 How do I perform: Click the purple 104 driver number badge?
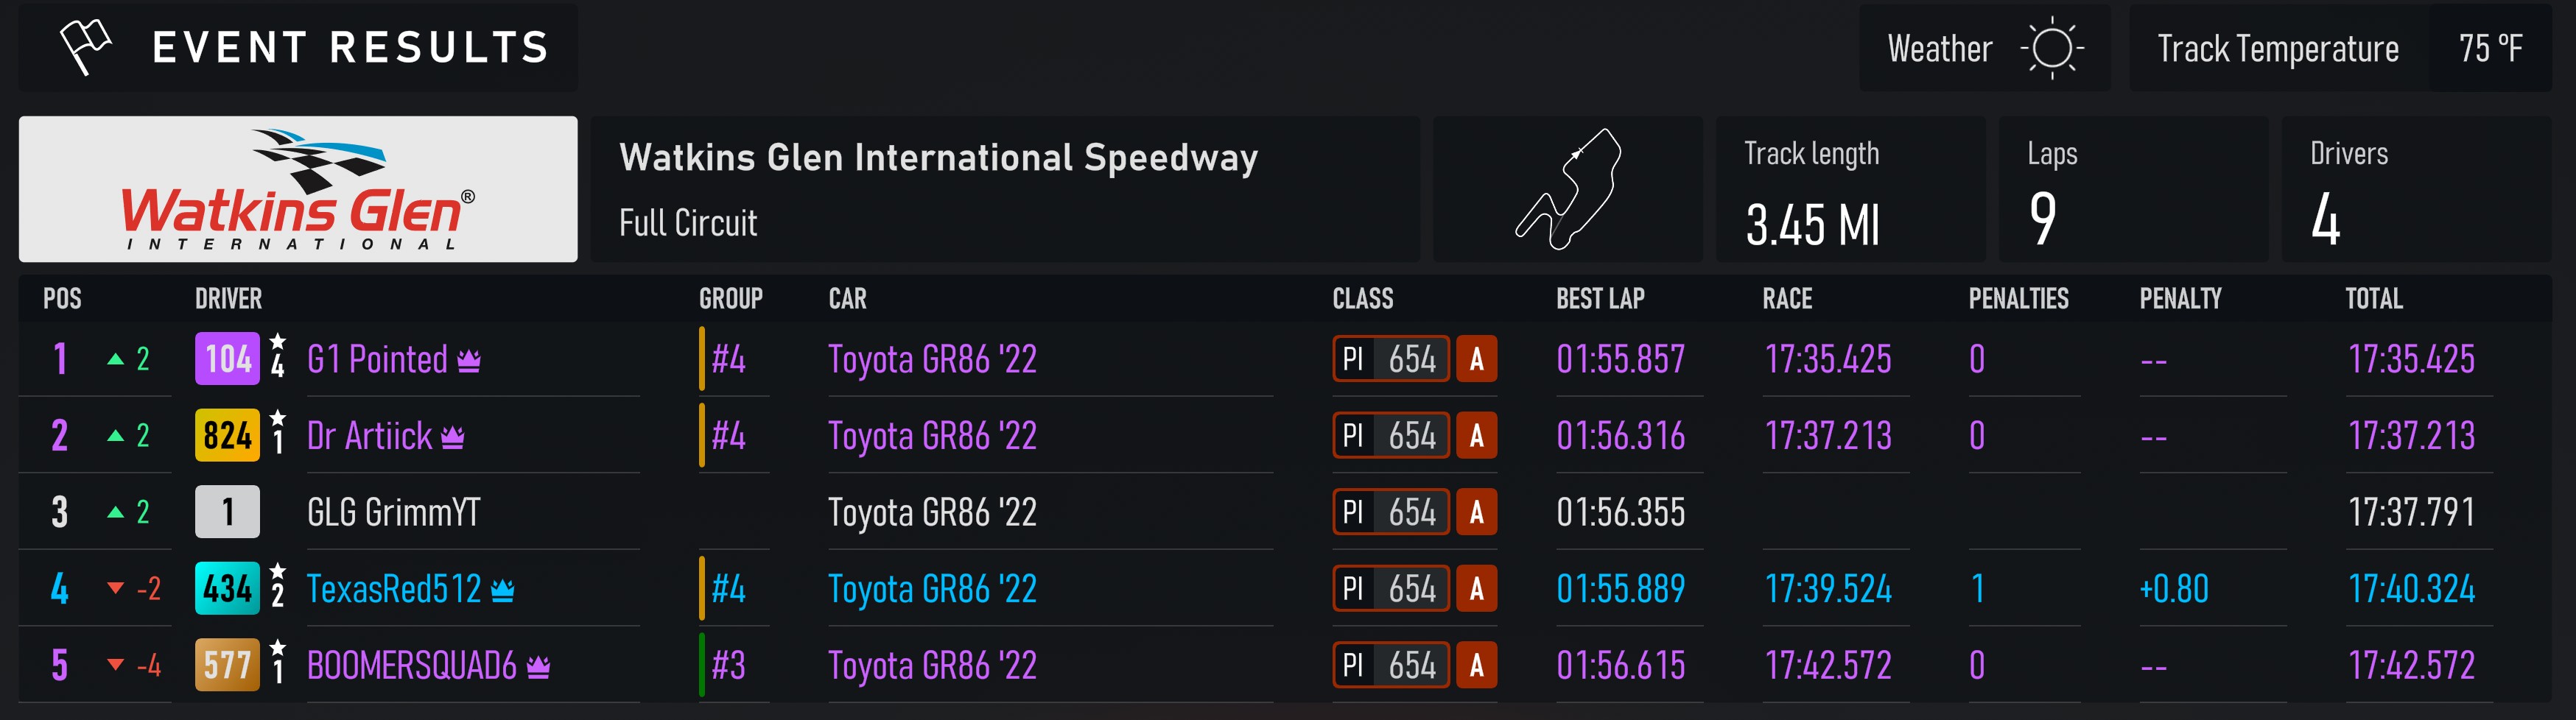[x=227, y=359]
